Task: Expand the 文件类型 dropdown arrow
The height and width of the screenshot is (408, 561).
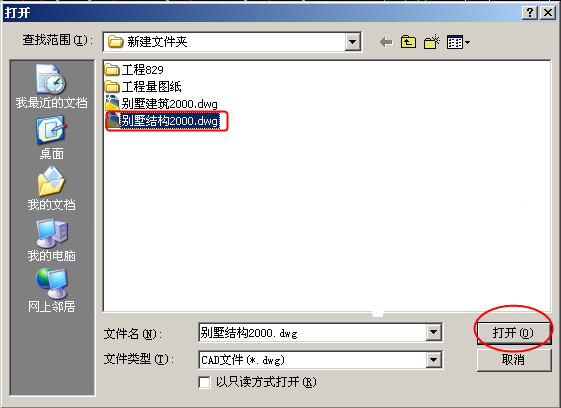Action: click(x=433, y=360)
